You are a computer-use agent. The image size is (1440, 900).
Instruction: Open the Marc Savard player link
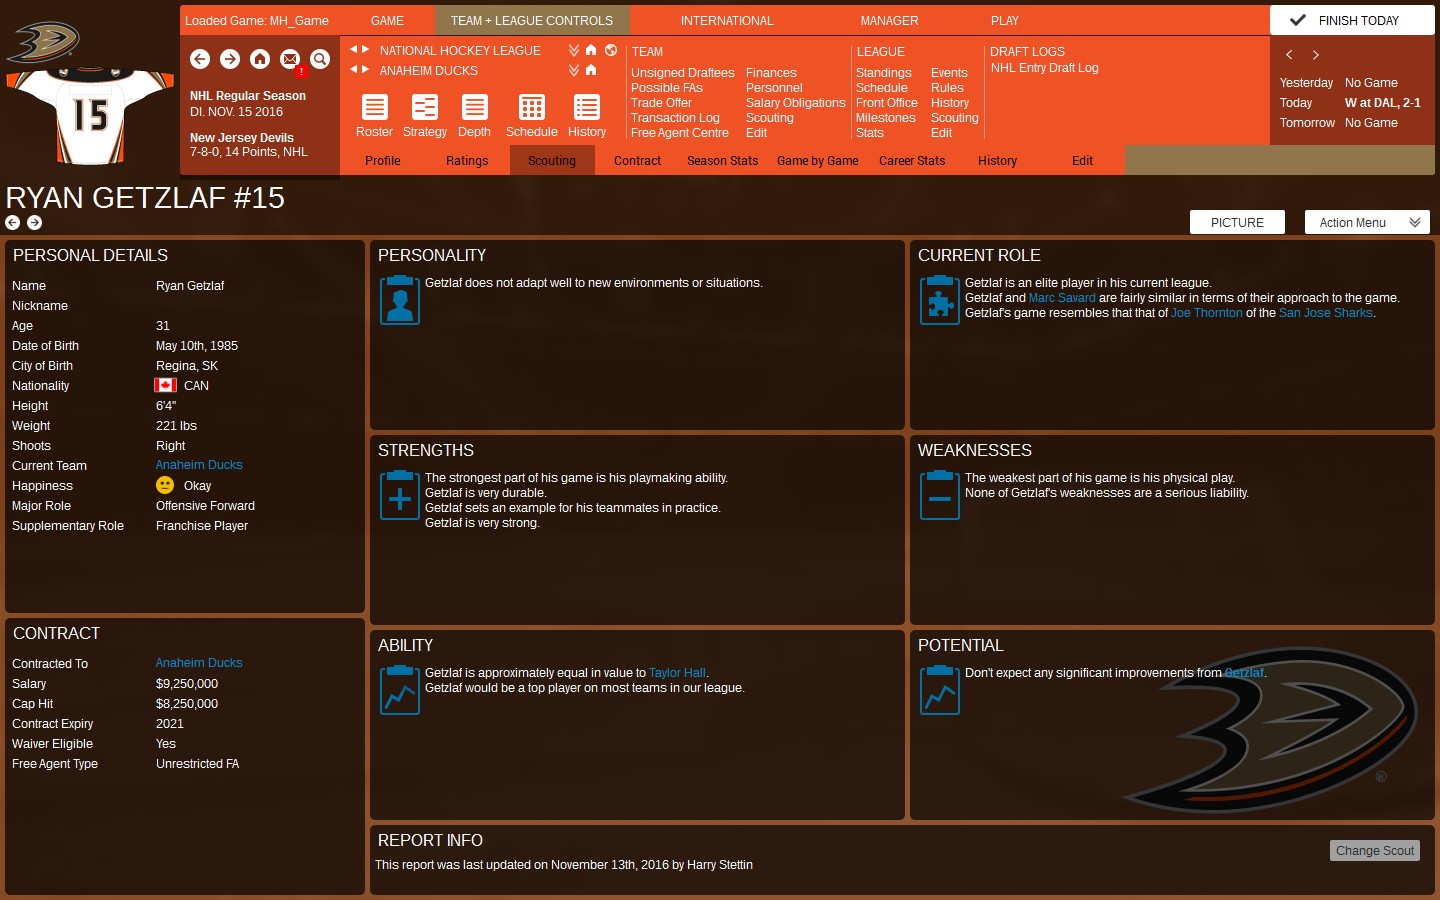pyautogui.click(x=1062, y=297)
